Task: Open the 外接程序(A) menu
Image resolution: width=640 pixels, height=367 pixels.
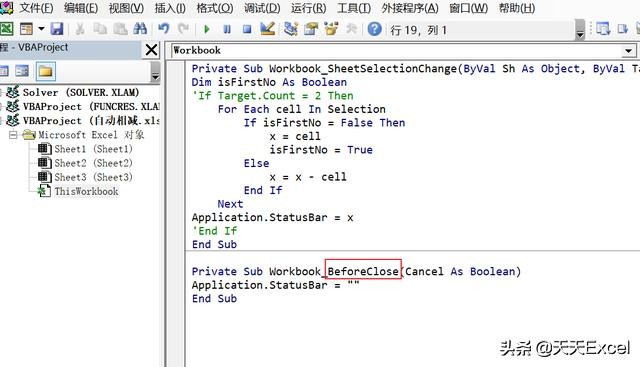Action: pyautogui.click(x=410, y=8)
